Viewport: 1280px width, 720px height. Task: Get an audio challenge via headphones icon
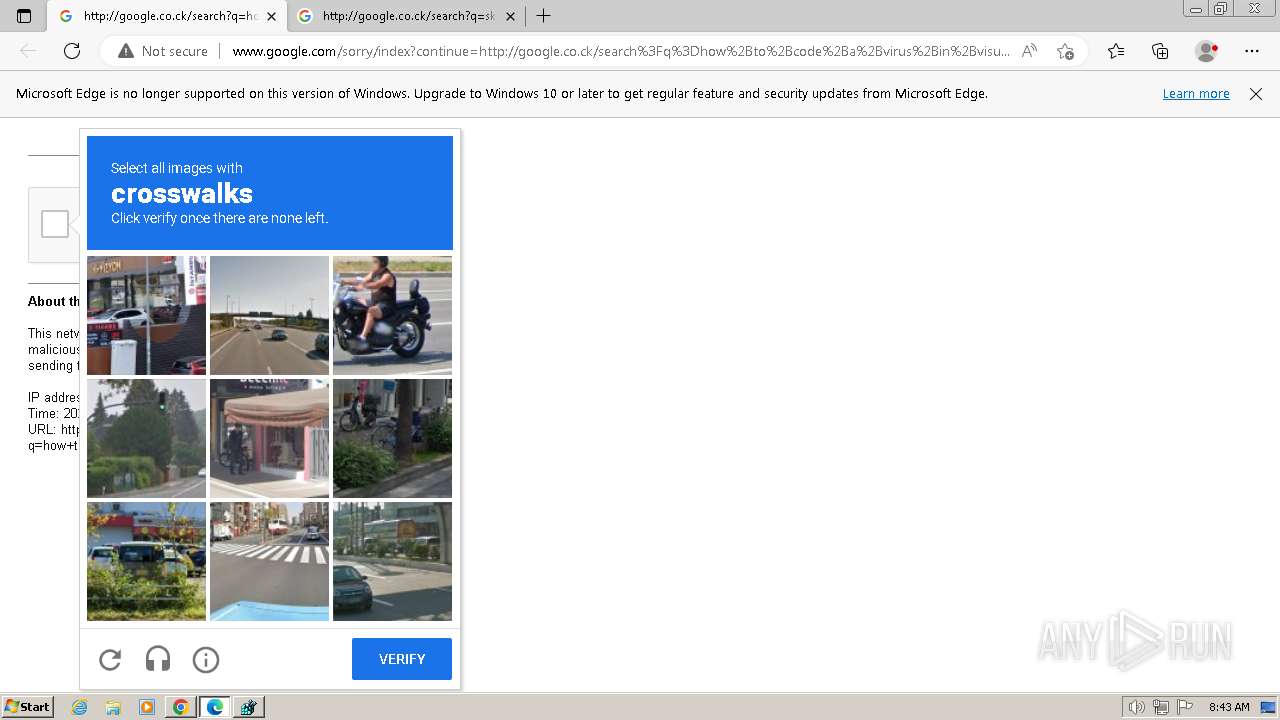[x=158, y=659]
